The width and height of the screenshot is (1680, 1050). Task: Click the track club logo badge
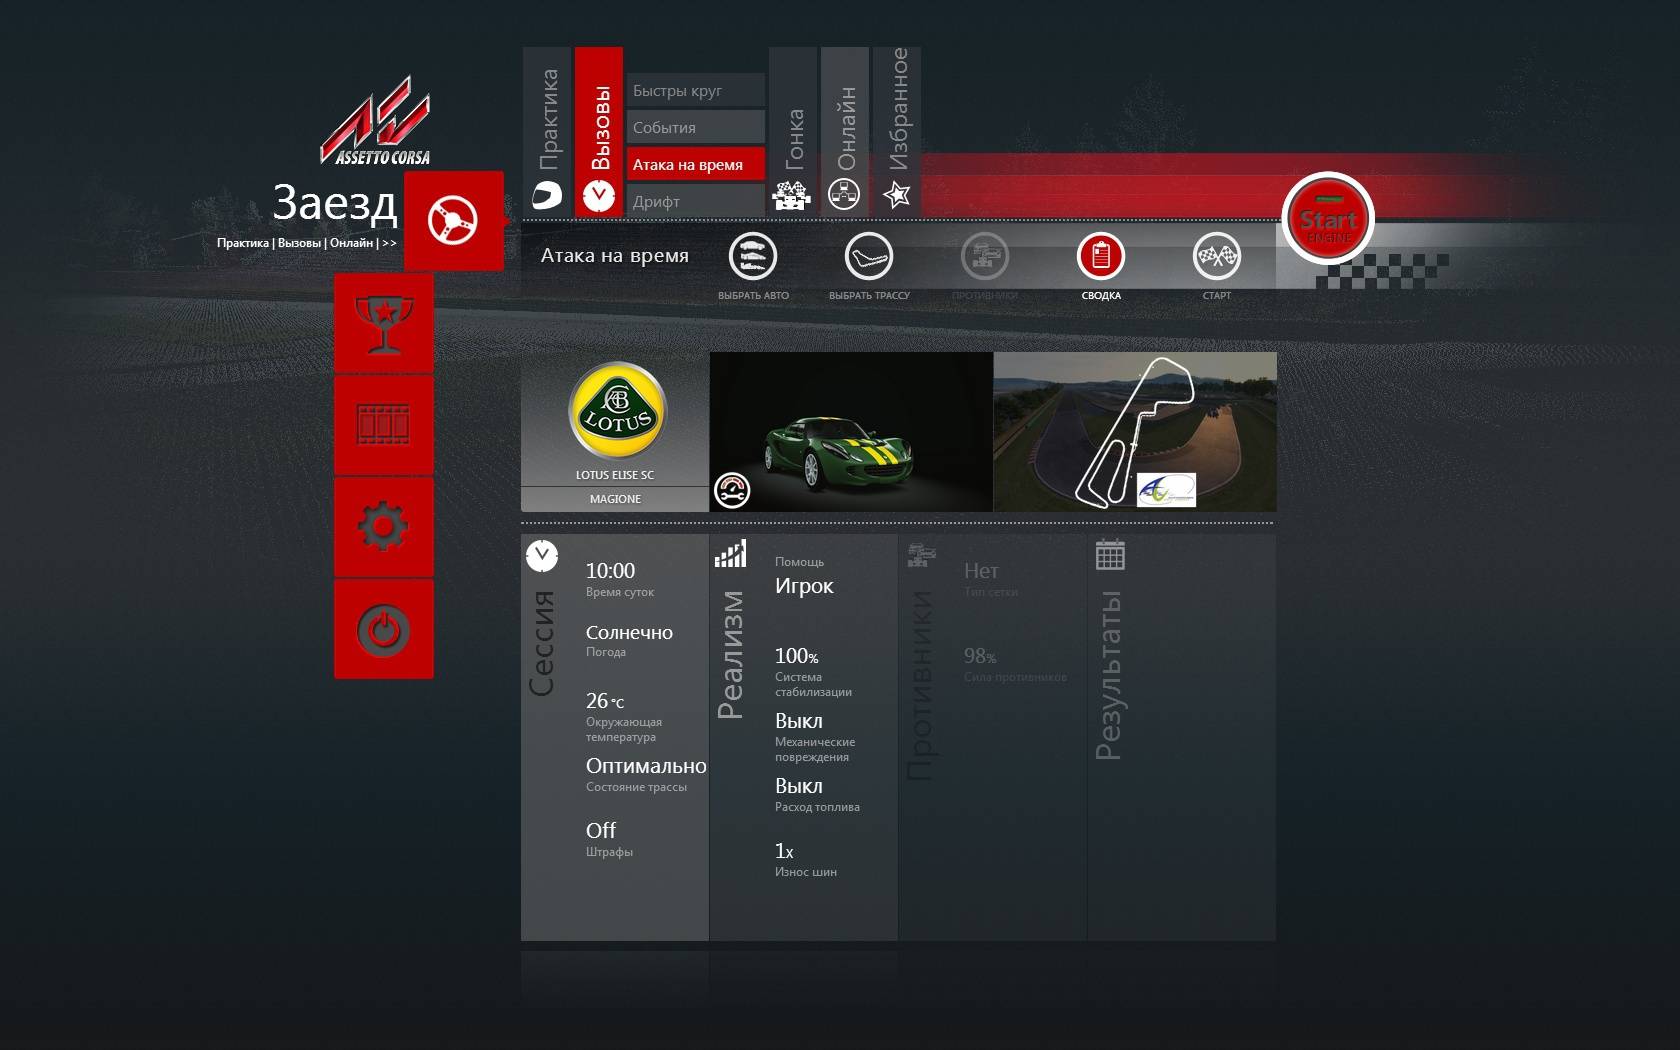click(x=1166, y=490)
